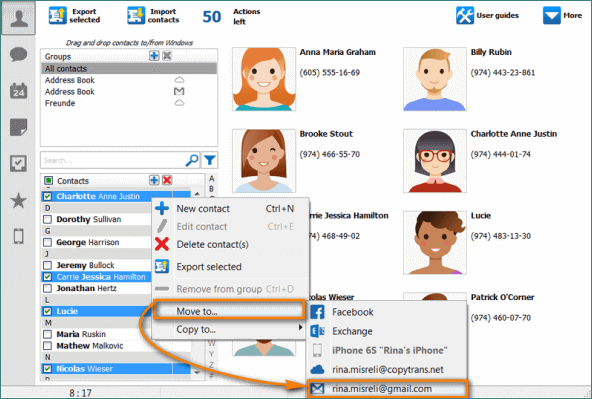Open the contact filter funnel icon
This screenshot has height=399, width=592.
pos(210,160)
